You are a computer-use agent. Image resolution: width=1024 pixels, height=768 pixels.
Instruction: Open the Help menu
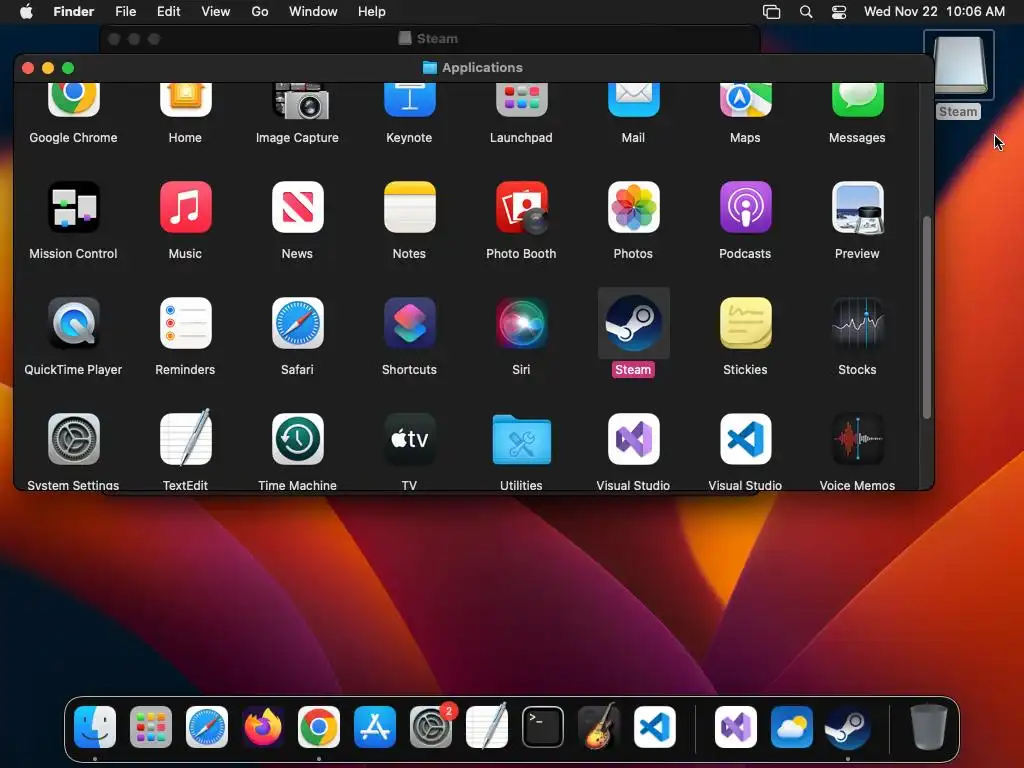tap(372, 11)
